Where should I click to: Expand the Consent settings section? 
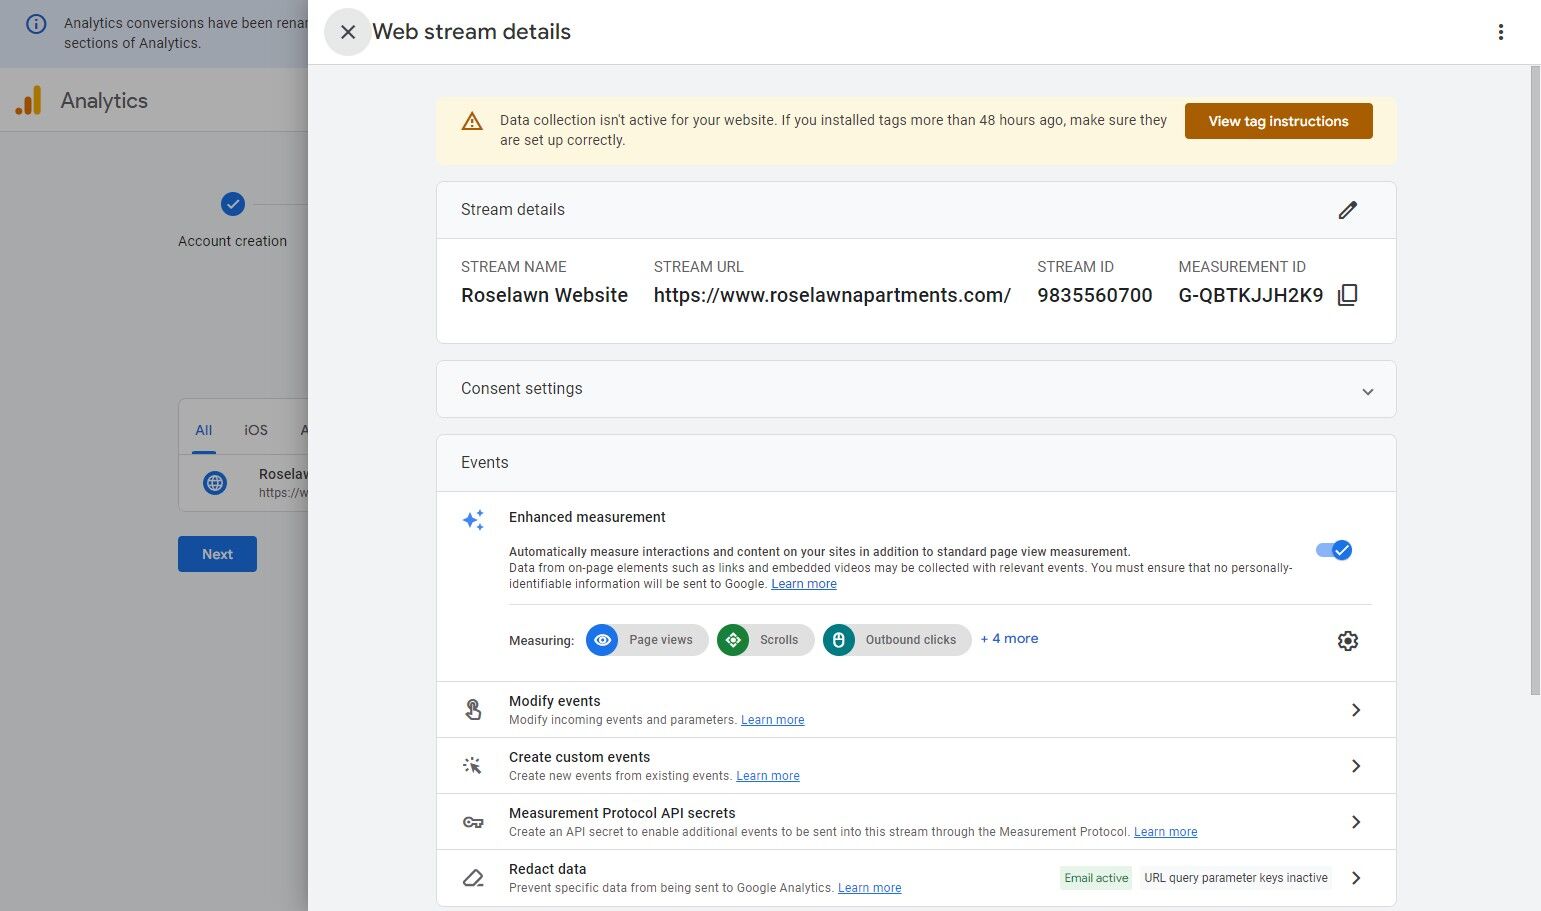point(1367,391)
